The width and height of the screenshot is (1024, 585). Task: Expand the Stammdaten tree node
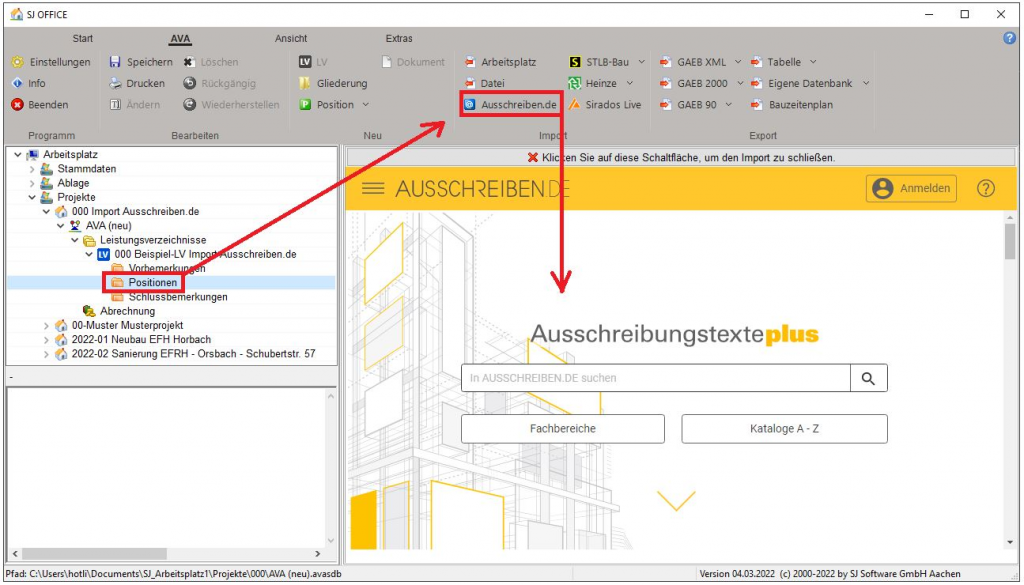coord(32,169)
